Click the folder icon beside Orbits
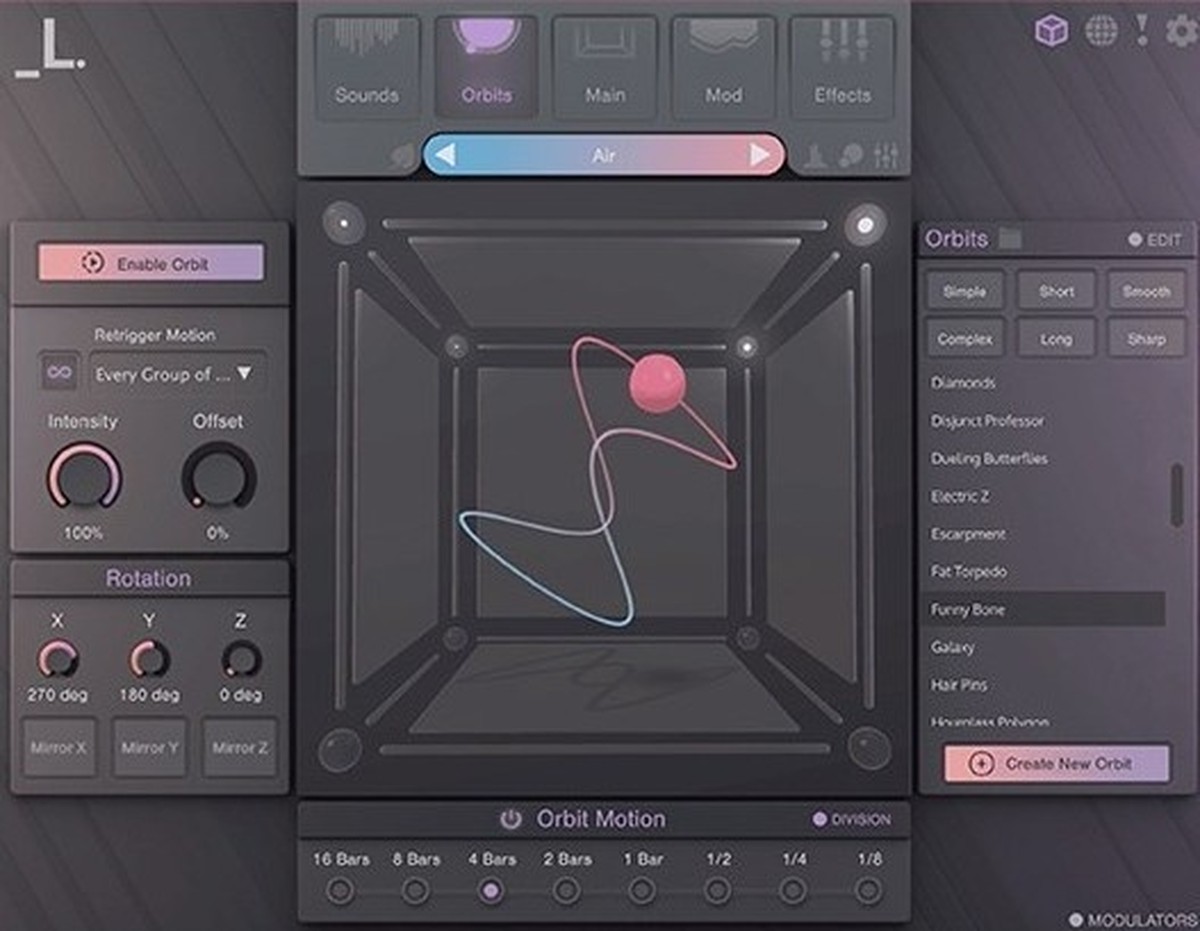This screenshot has height=931, width=1200. pyautogui.click(x=1010, y=239)
